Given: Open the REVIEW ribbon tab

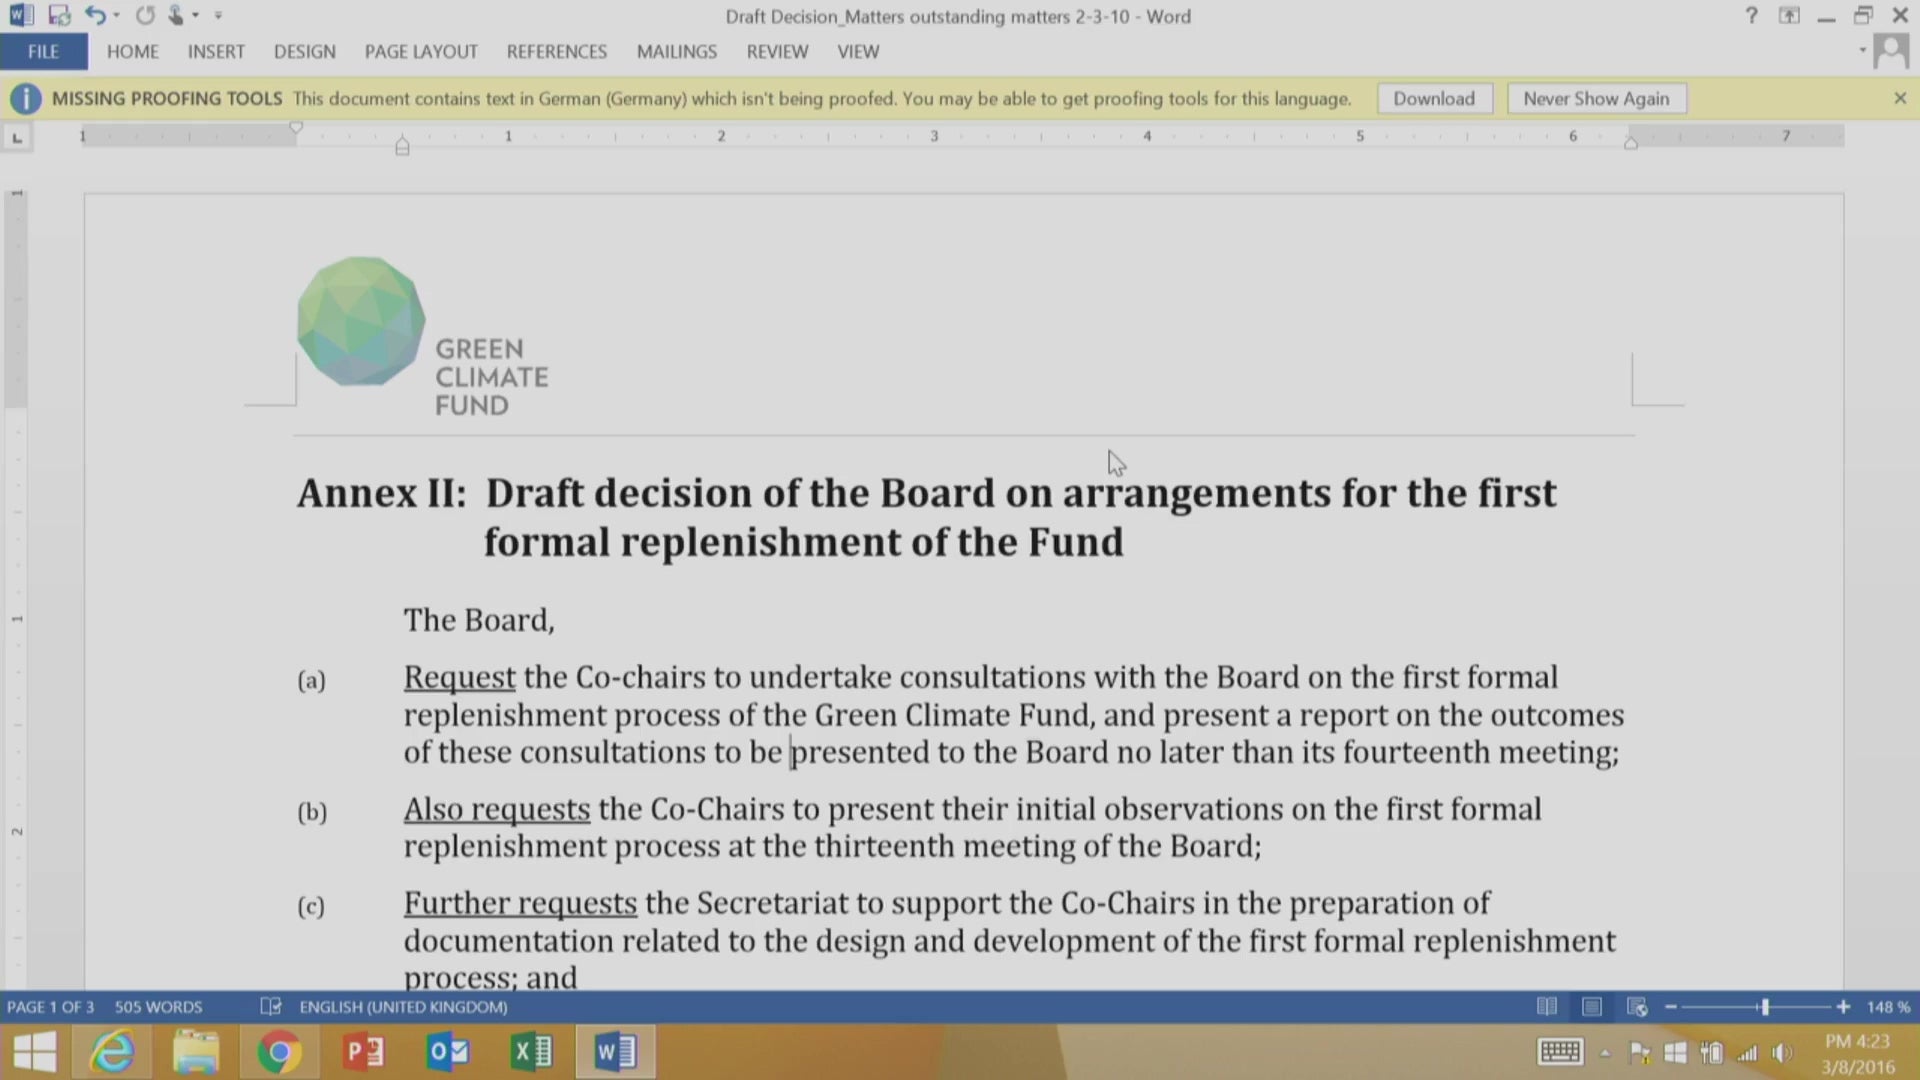Looking at the screenshot, I should tap(777, 52).
